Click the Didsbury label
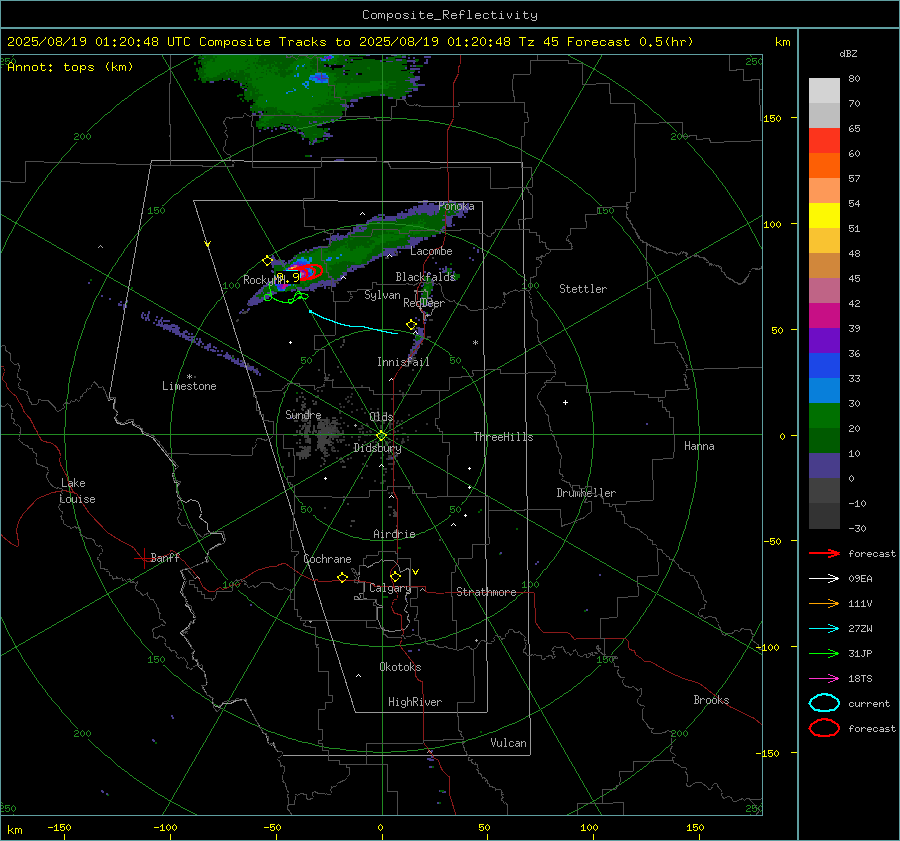Screen dimensions: 900x841 377,448
